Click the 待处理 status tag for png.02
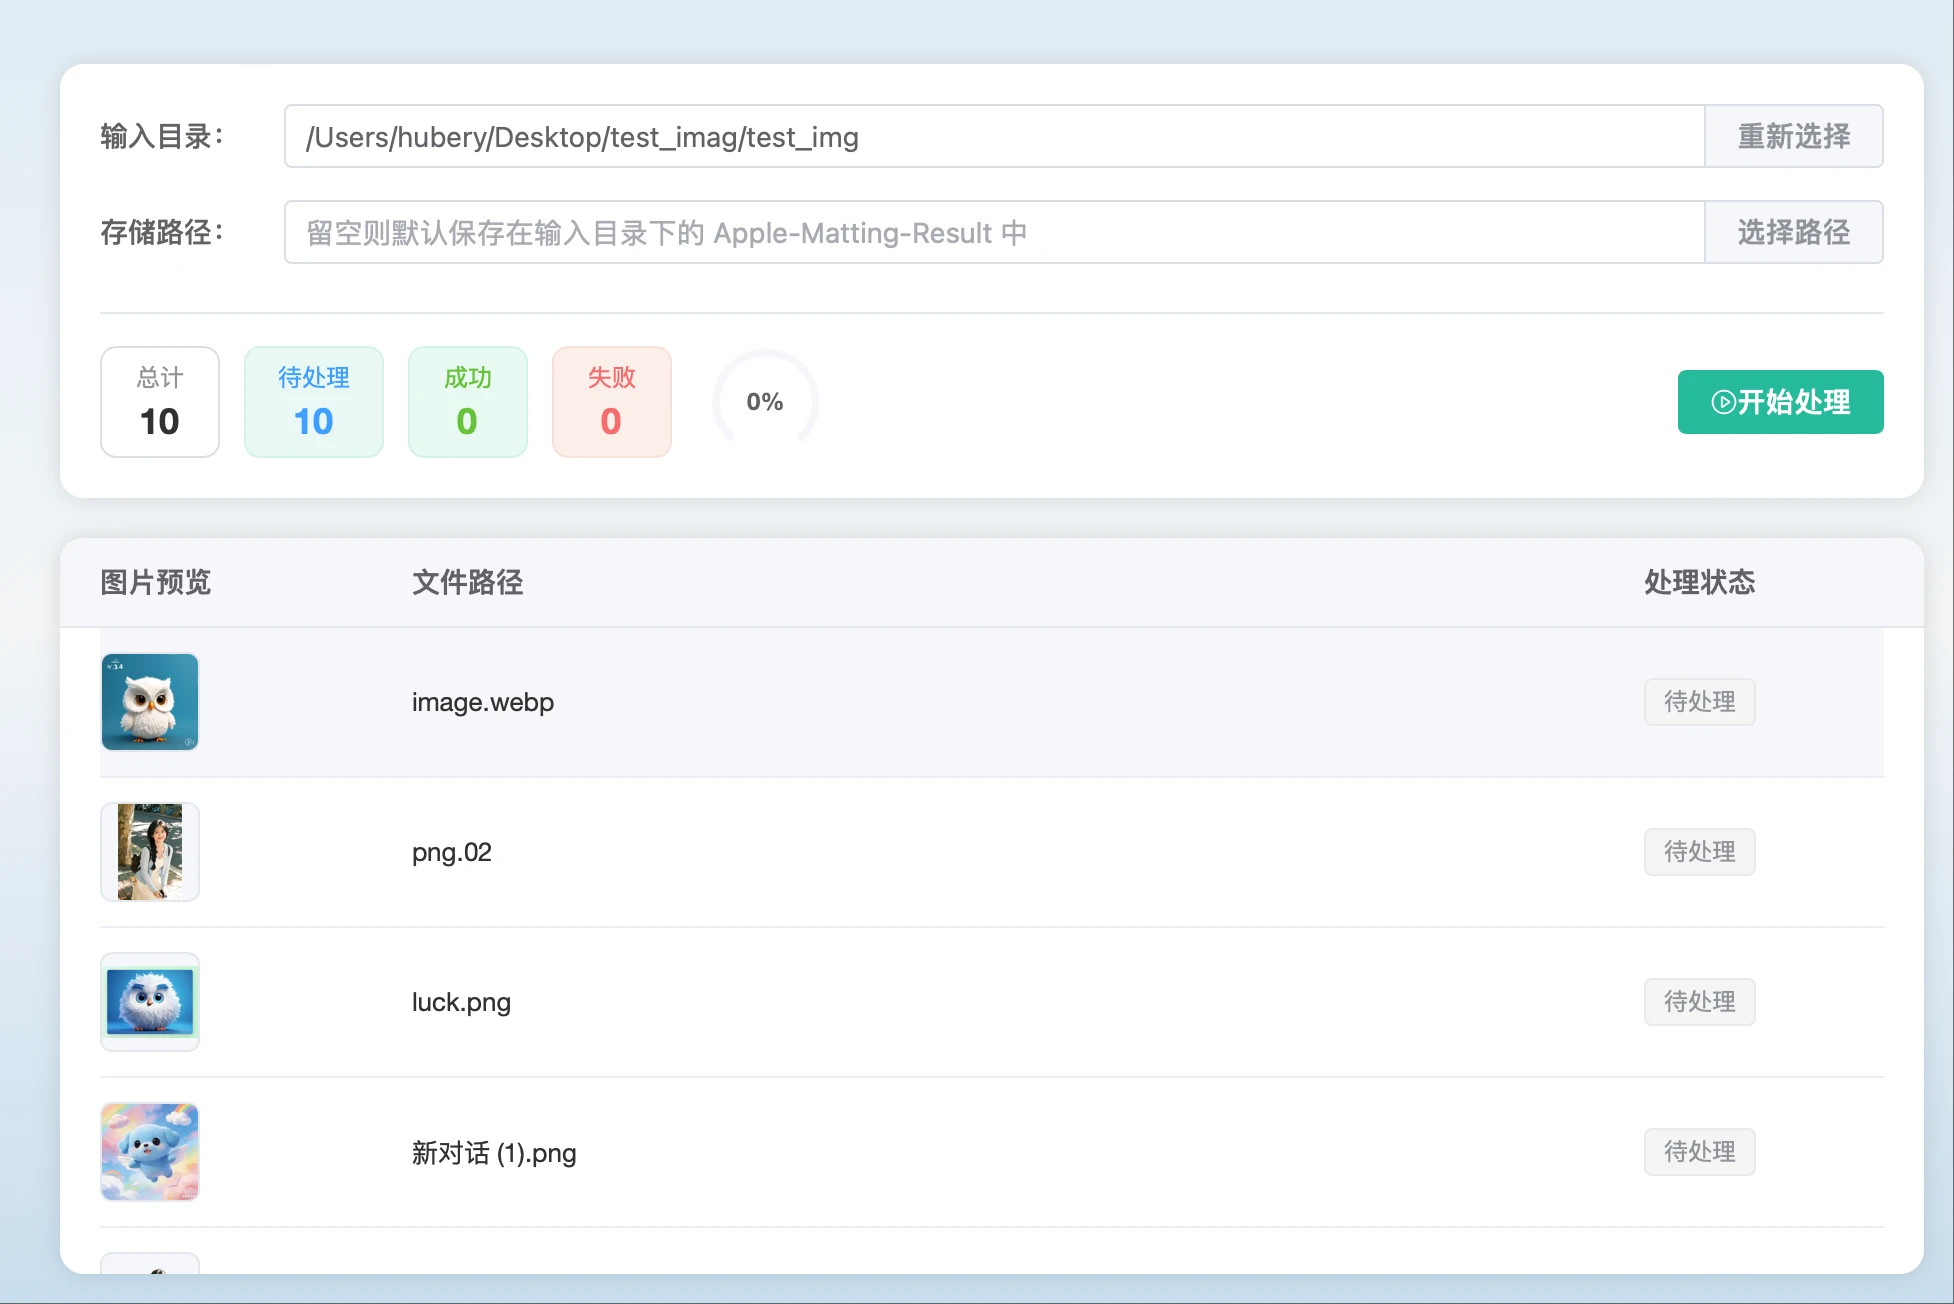 (1700, 852)
